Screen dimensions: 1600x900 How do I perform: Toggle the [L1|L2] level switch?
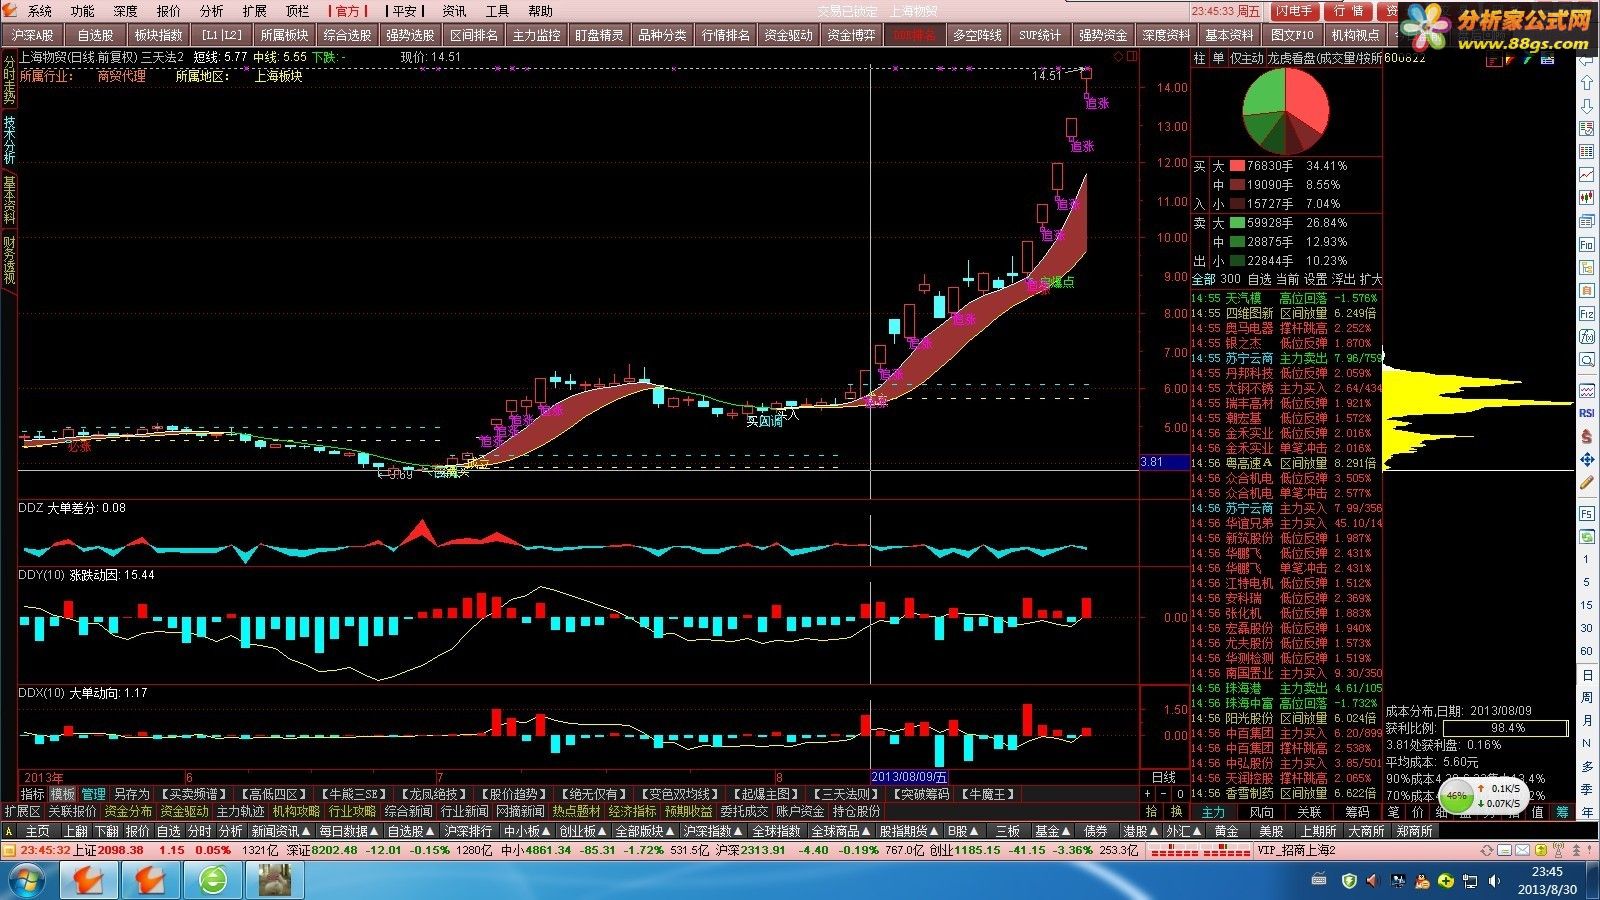[x=221, y=35]
